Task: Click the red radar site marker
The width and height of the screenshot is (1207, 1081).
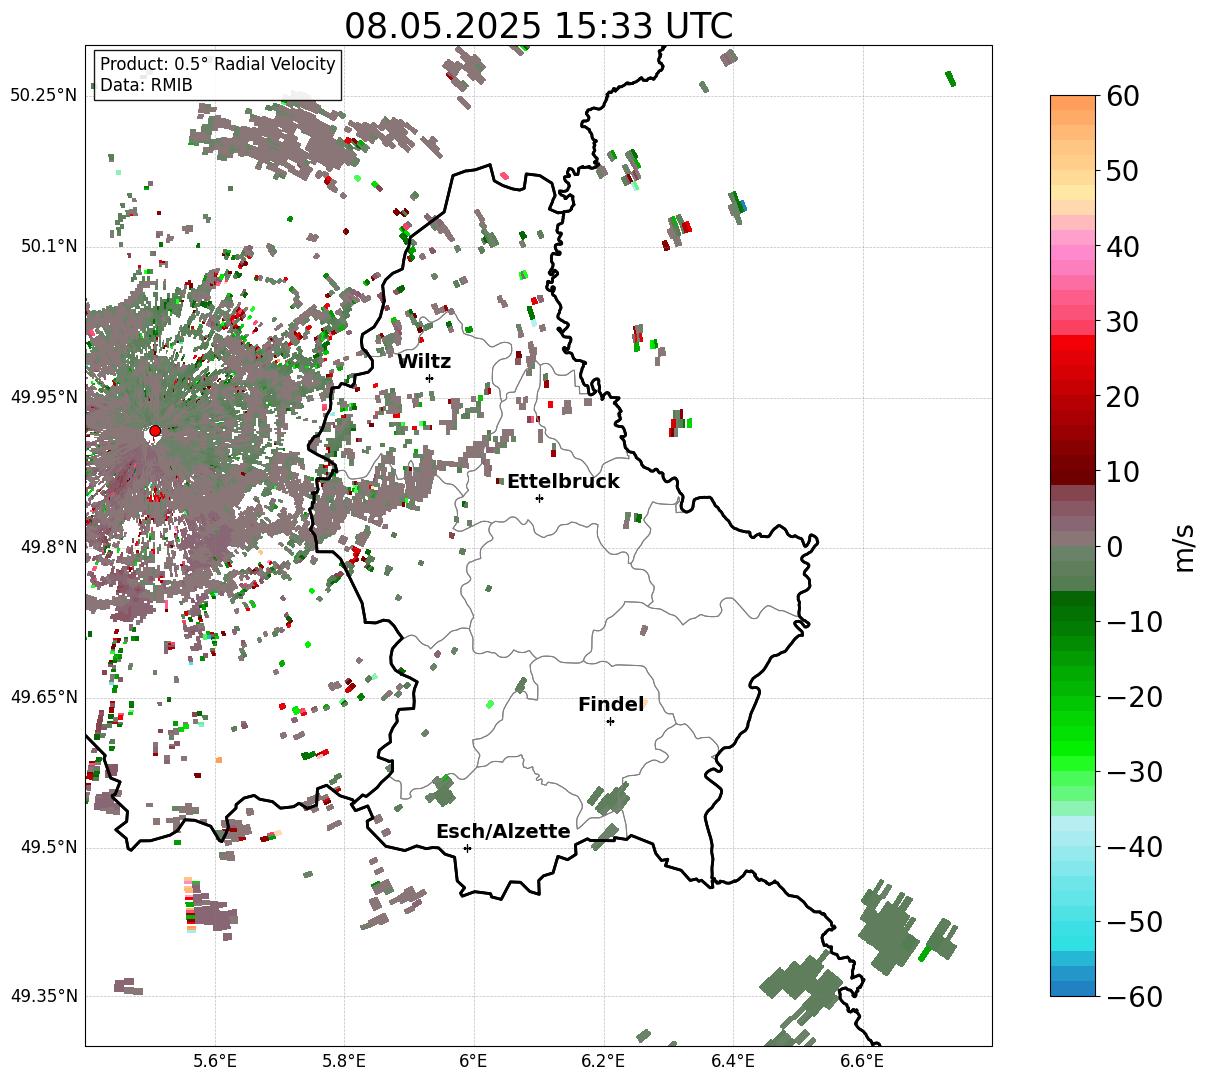Action: [155, 431]
